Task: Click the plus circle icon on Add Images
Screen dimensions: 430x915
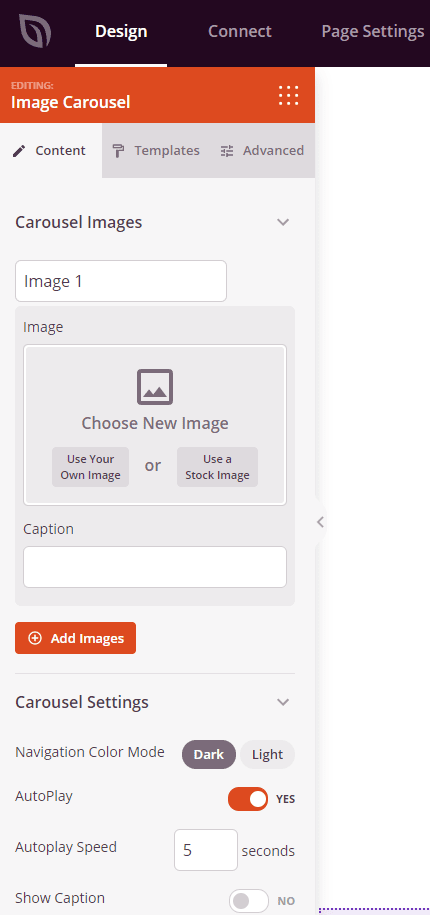Action: point(35,638)
